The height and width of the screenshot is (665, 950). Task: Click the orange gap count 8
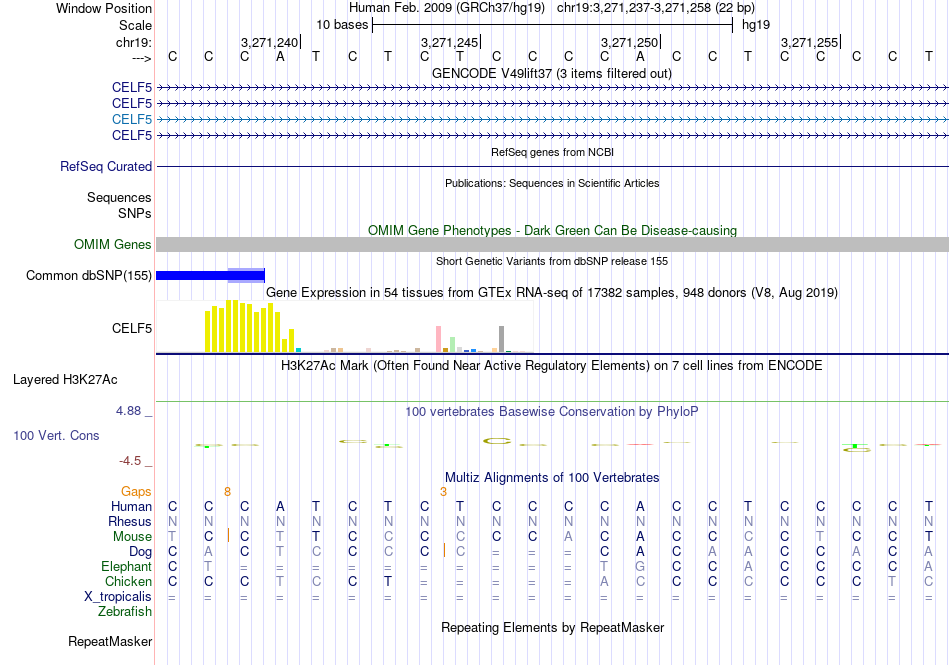(227, 492)
